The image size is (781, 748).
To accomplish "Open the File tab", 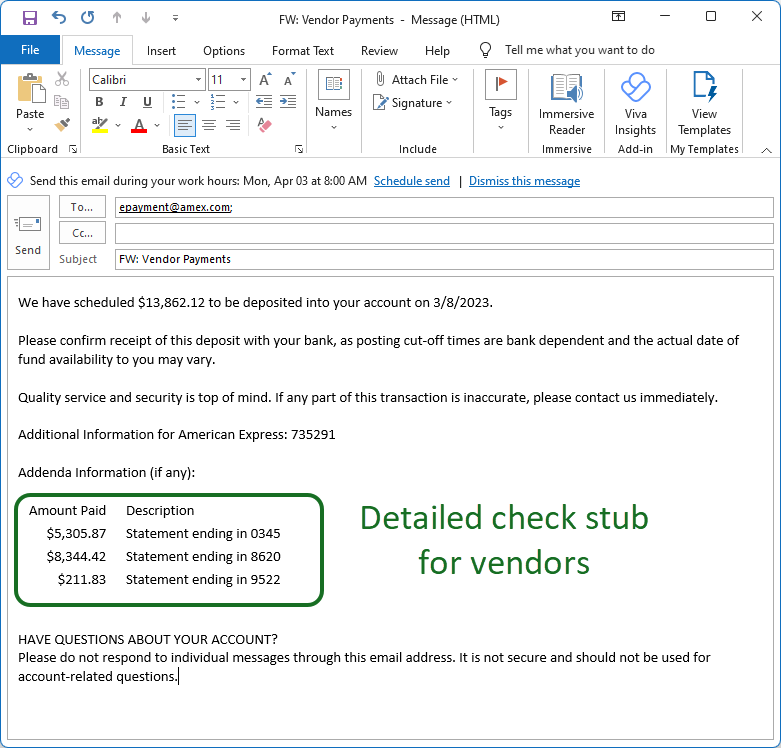I will point(30,50).
